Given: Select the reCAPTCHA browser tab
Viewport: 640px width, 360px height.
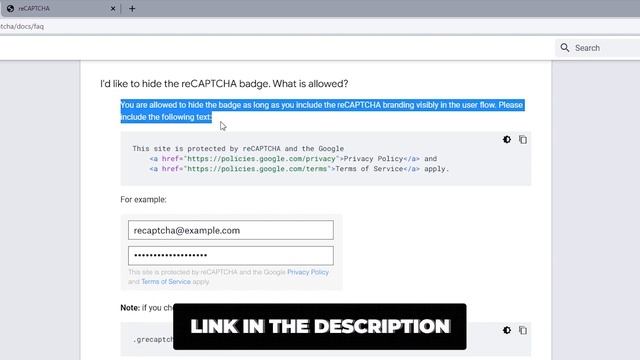Looking at the screenshot, I should click(x=60, y=9).
